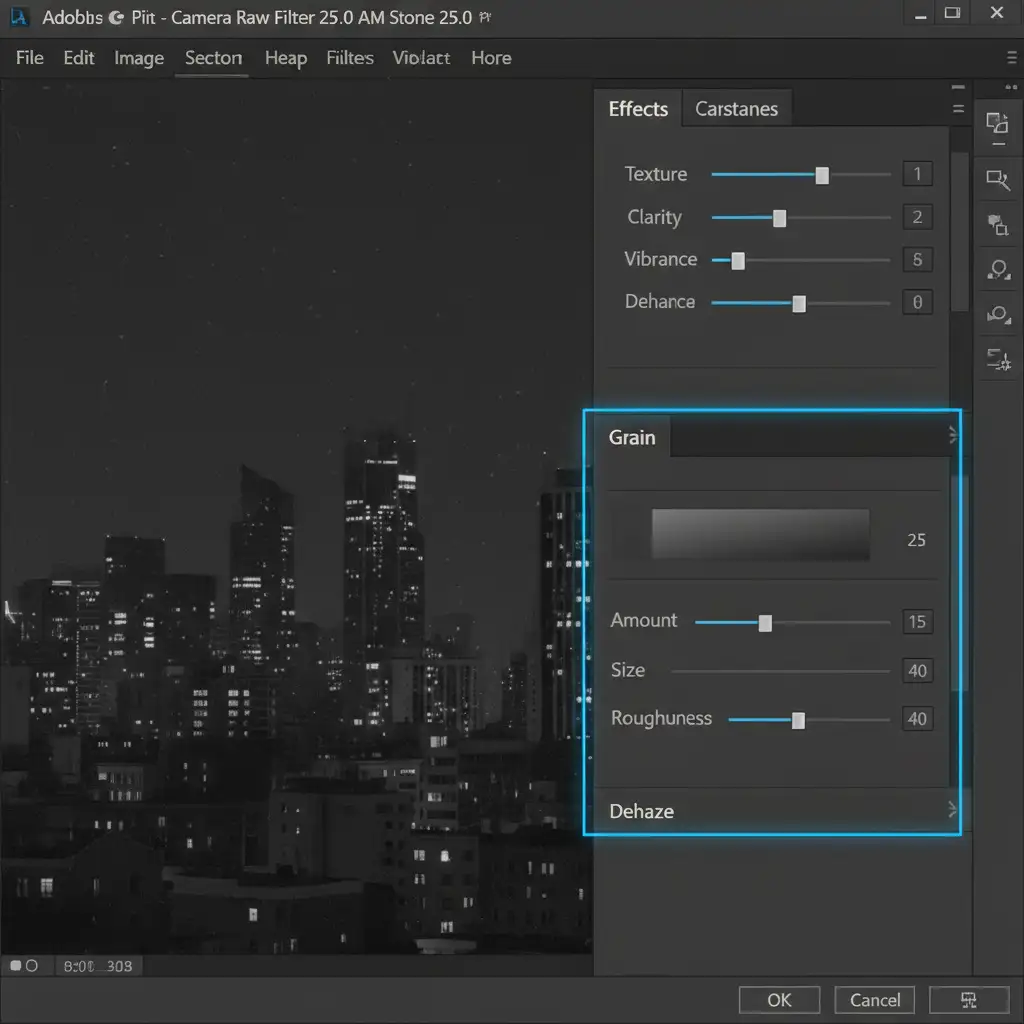Click the Cancel button
The image size is (1024, 1024).
click(x=875, y=1000)
